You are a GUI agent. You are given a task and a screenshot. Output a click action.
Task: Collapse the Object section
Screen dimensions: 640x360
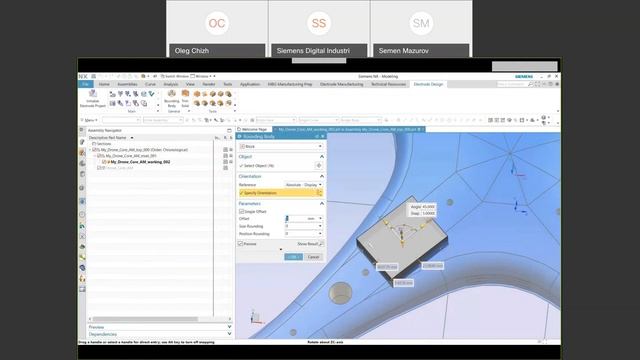322,157
